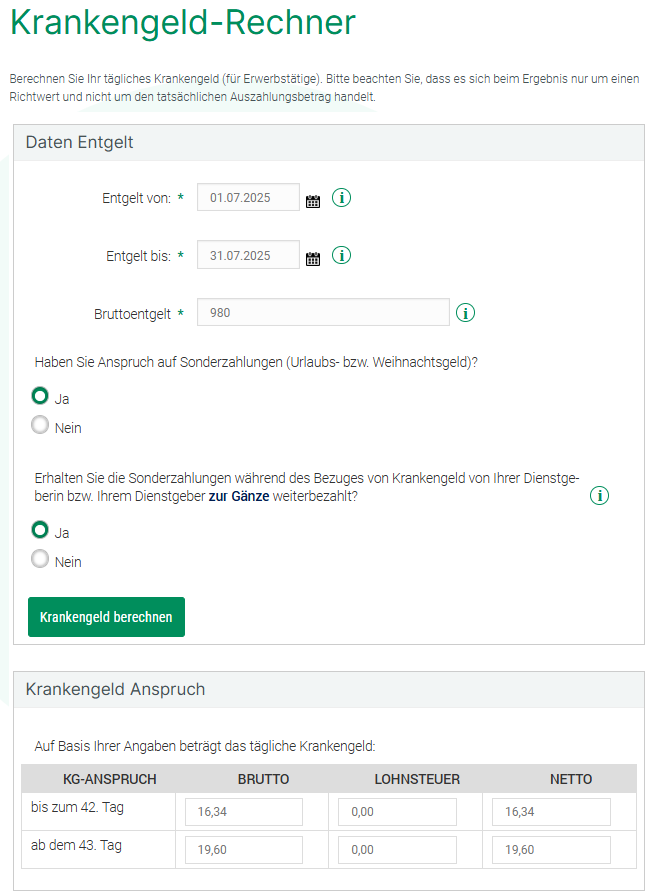The width and height of the screenshot is (651, 895).
Task: Click Netto value for bis zum 42. Tag
Action: [551, 812]
